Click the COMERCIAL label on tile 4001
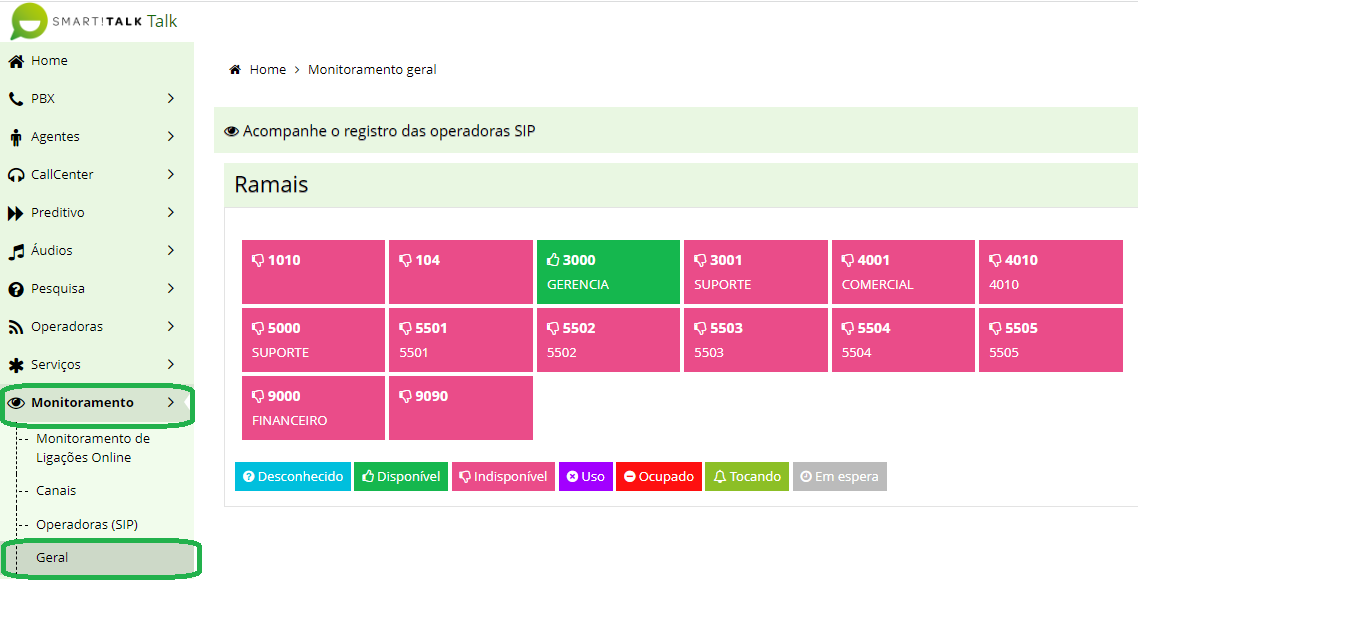The height and width of the screenshot is (620, 1362). pyautogui.click(x=878, y=285)
